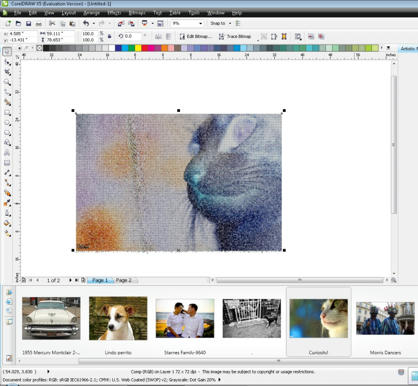The height and width of the screenshot is (386, 418).
Task: Select the Pick tool in the toolbox
Action: [7, 52]
